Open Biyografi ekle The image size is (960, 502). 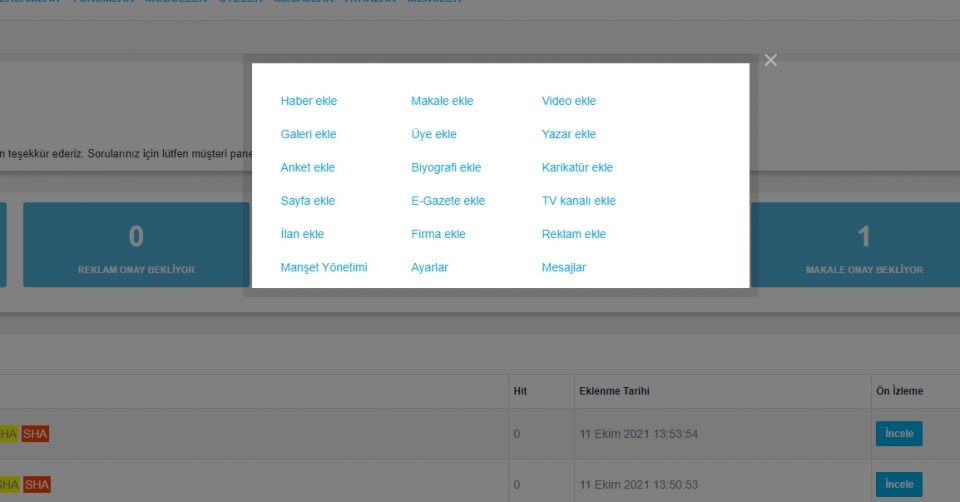pyautogui.click(x=446, y=168)
